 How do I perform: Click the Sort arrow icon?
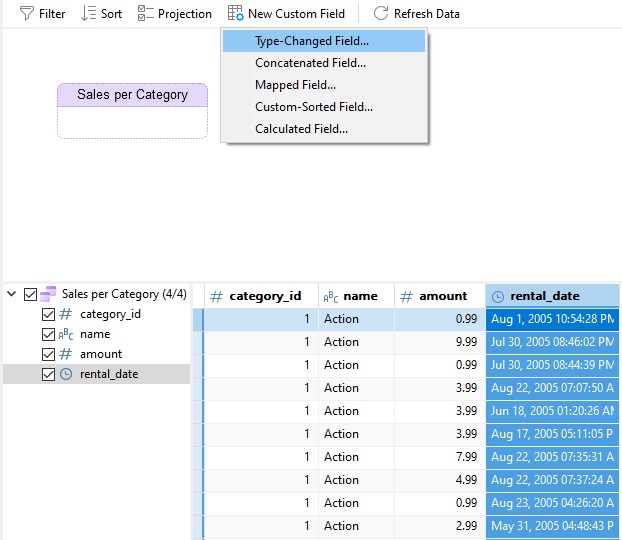tap(88, 13)
